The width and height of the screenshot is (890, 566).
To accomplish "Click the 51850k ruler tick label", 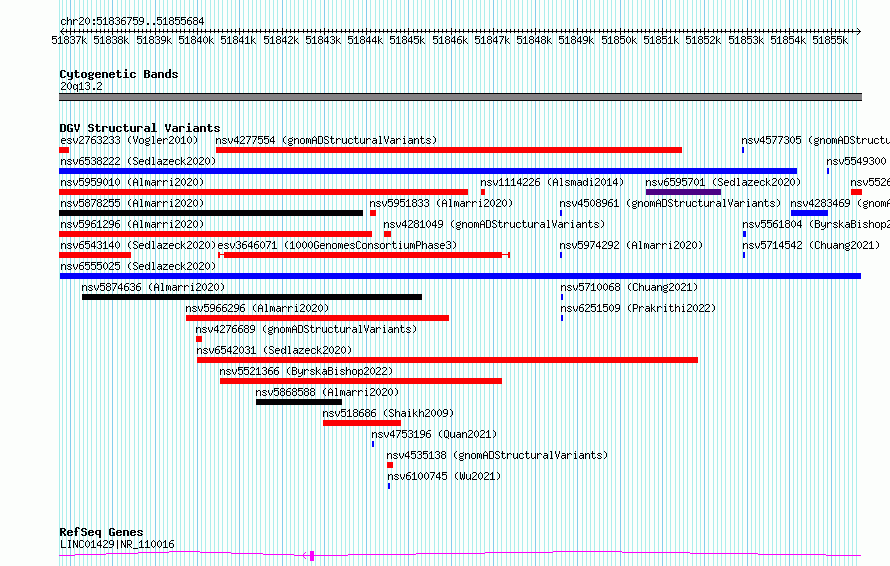I will 619,40.
